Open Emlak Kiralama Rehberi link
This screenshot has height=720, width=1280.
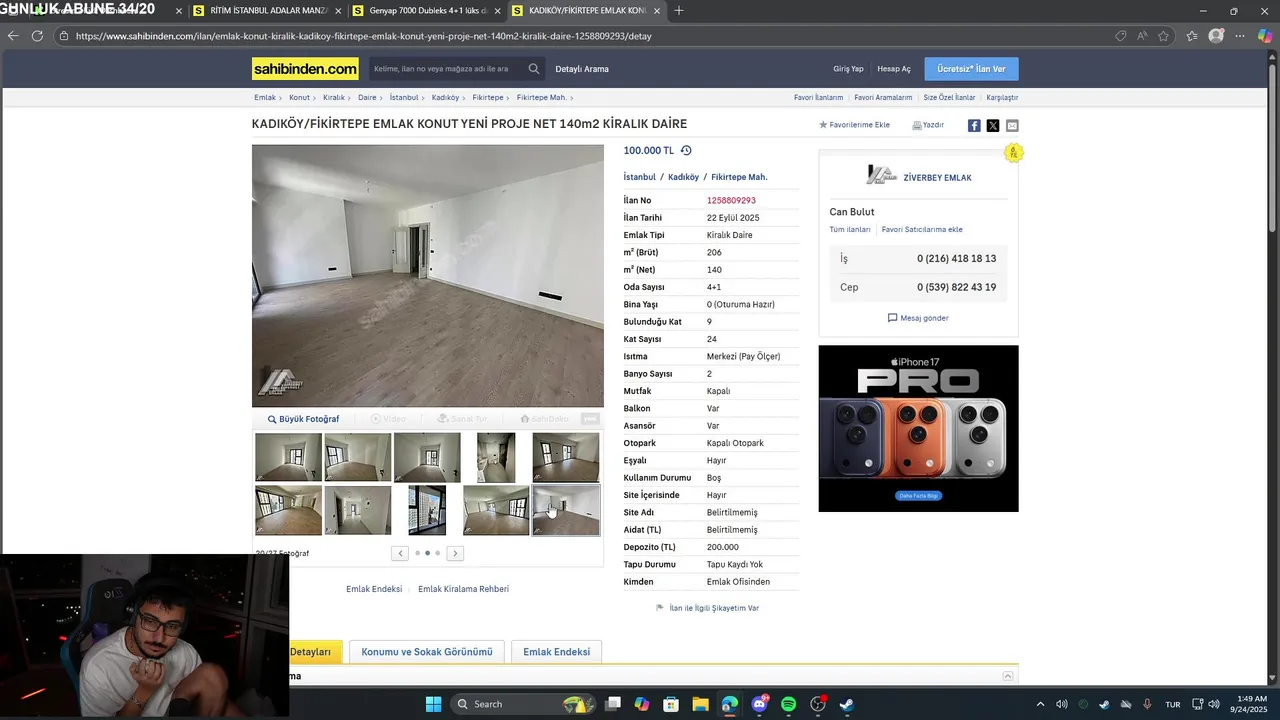pyautogui.click(x=463, y=589)
